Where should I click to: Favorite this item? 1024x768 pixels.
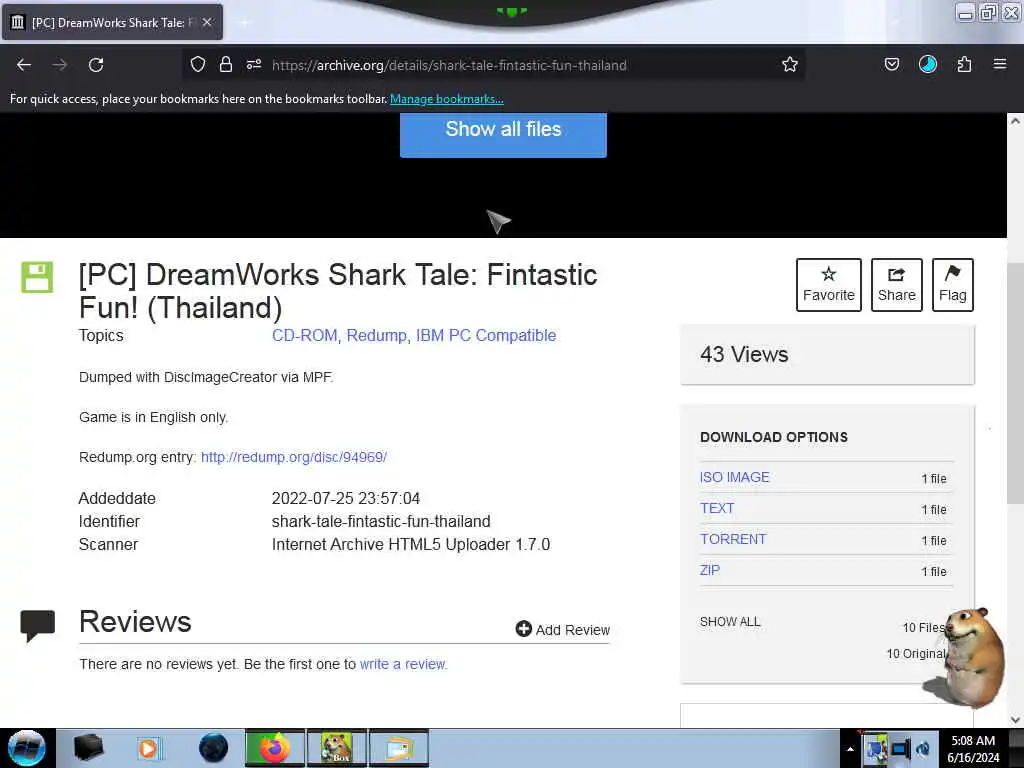pyautogui.click(x=829, y=285)
